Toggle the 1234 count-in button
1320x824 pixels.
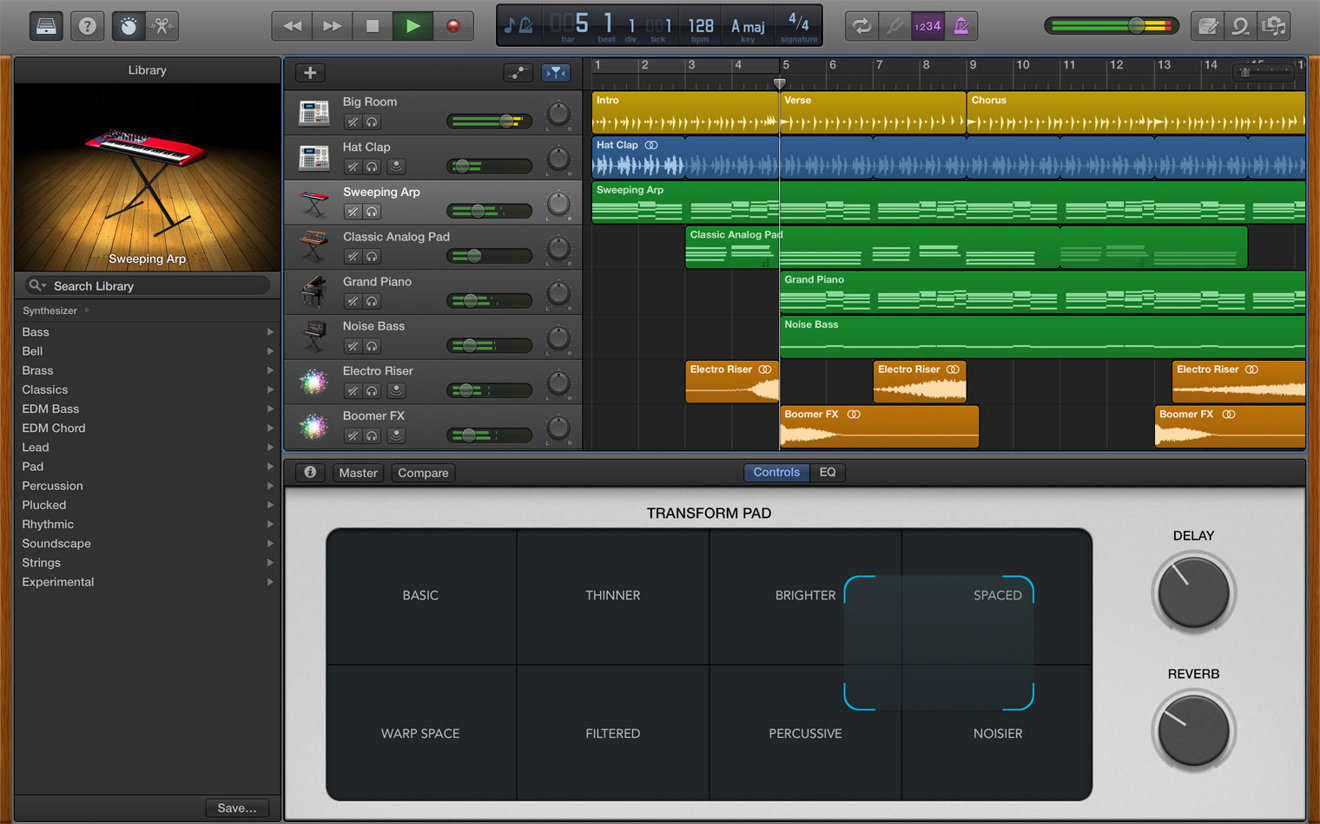click(927, 26)
